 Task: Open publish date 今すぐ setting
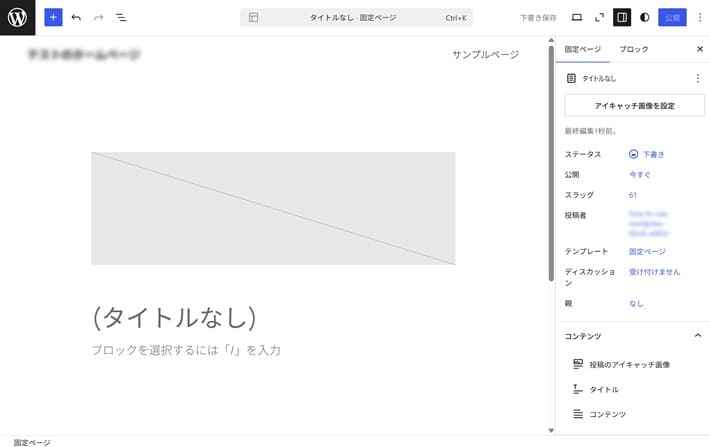click(639, 174)
